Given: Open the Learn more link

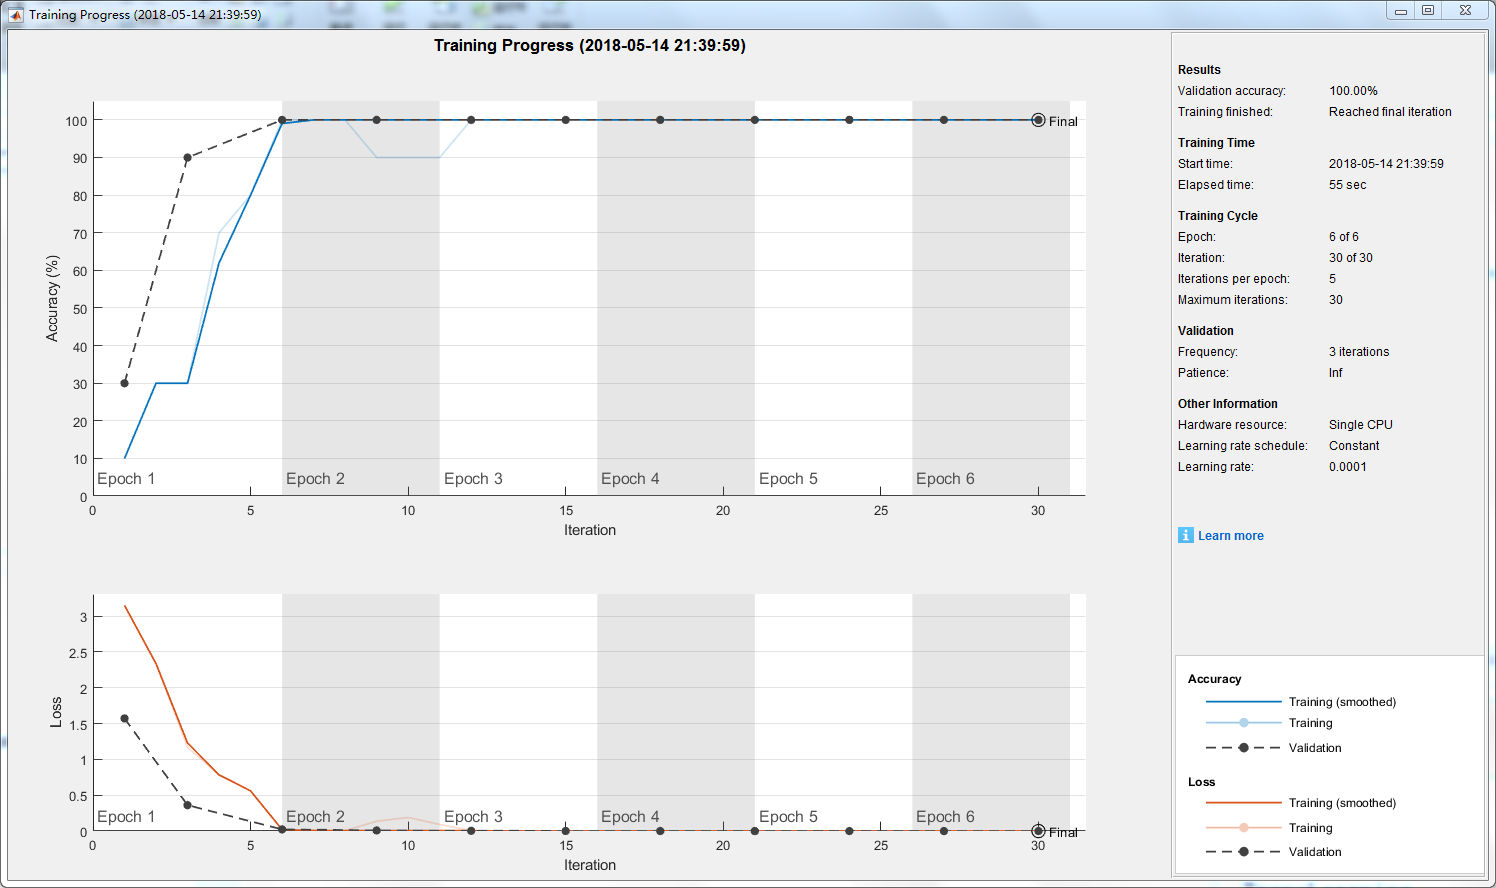Looking at the screenshot, I should pos(1231,536).
